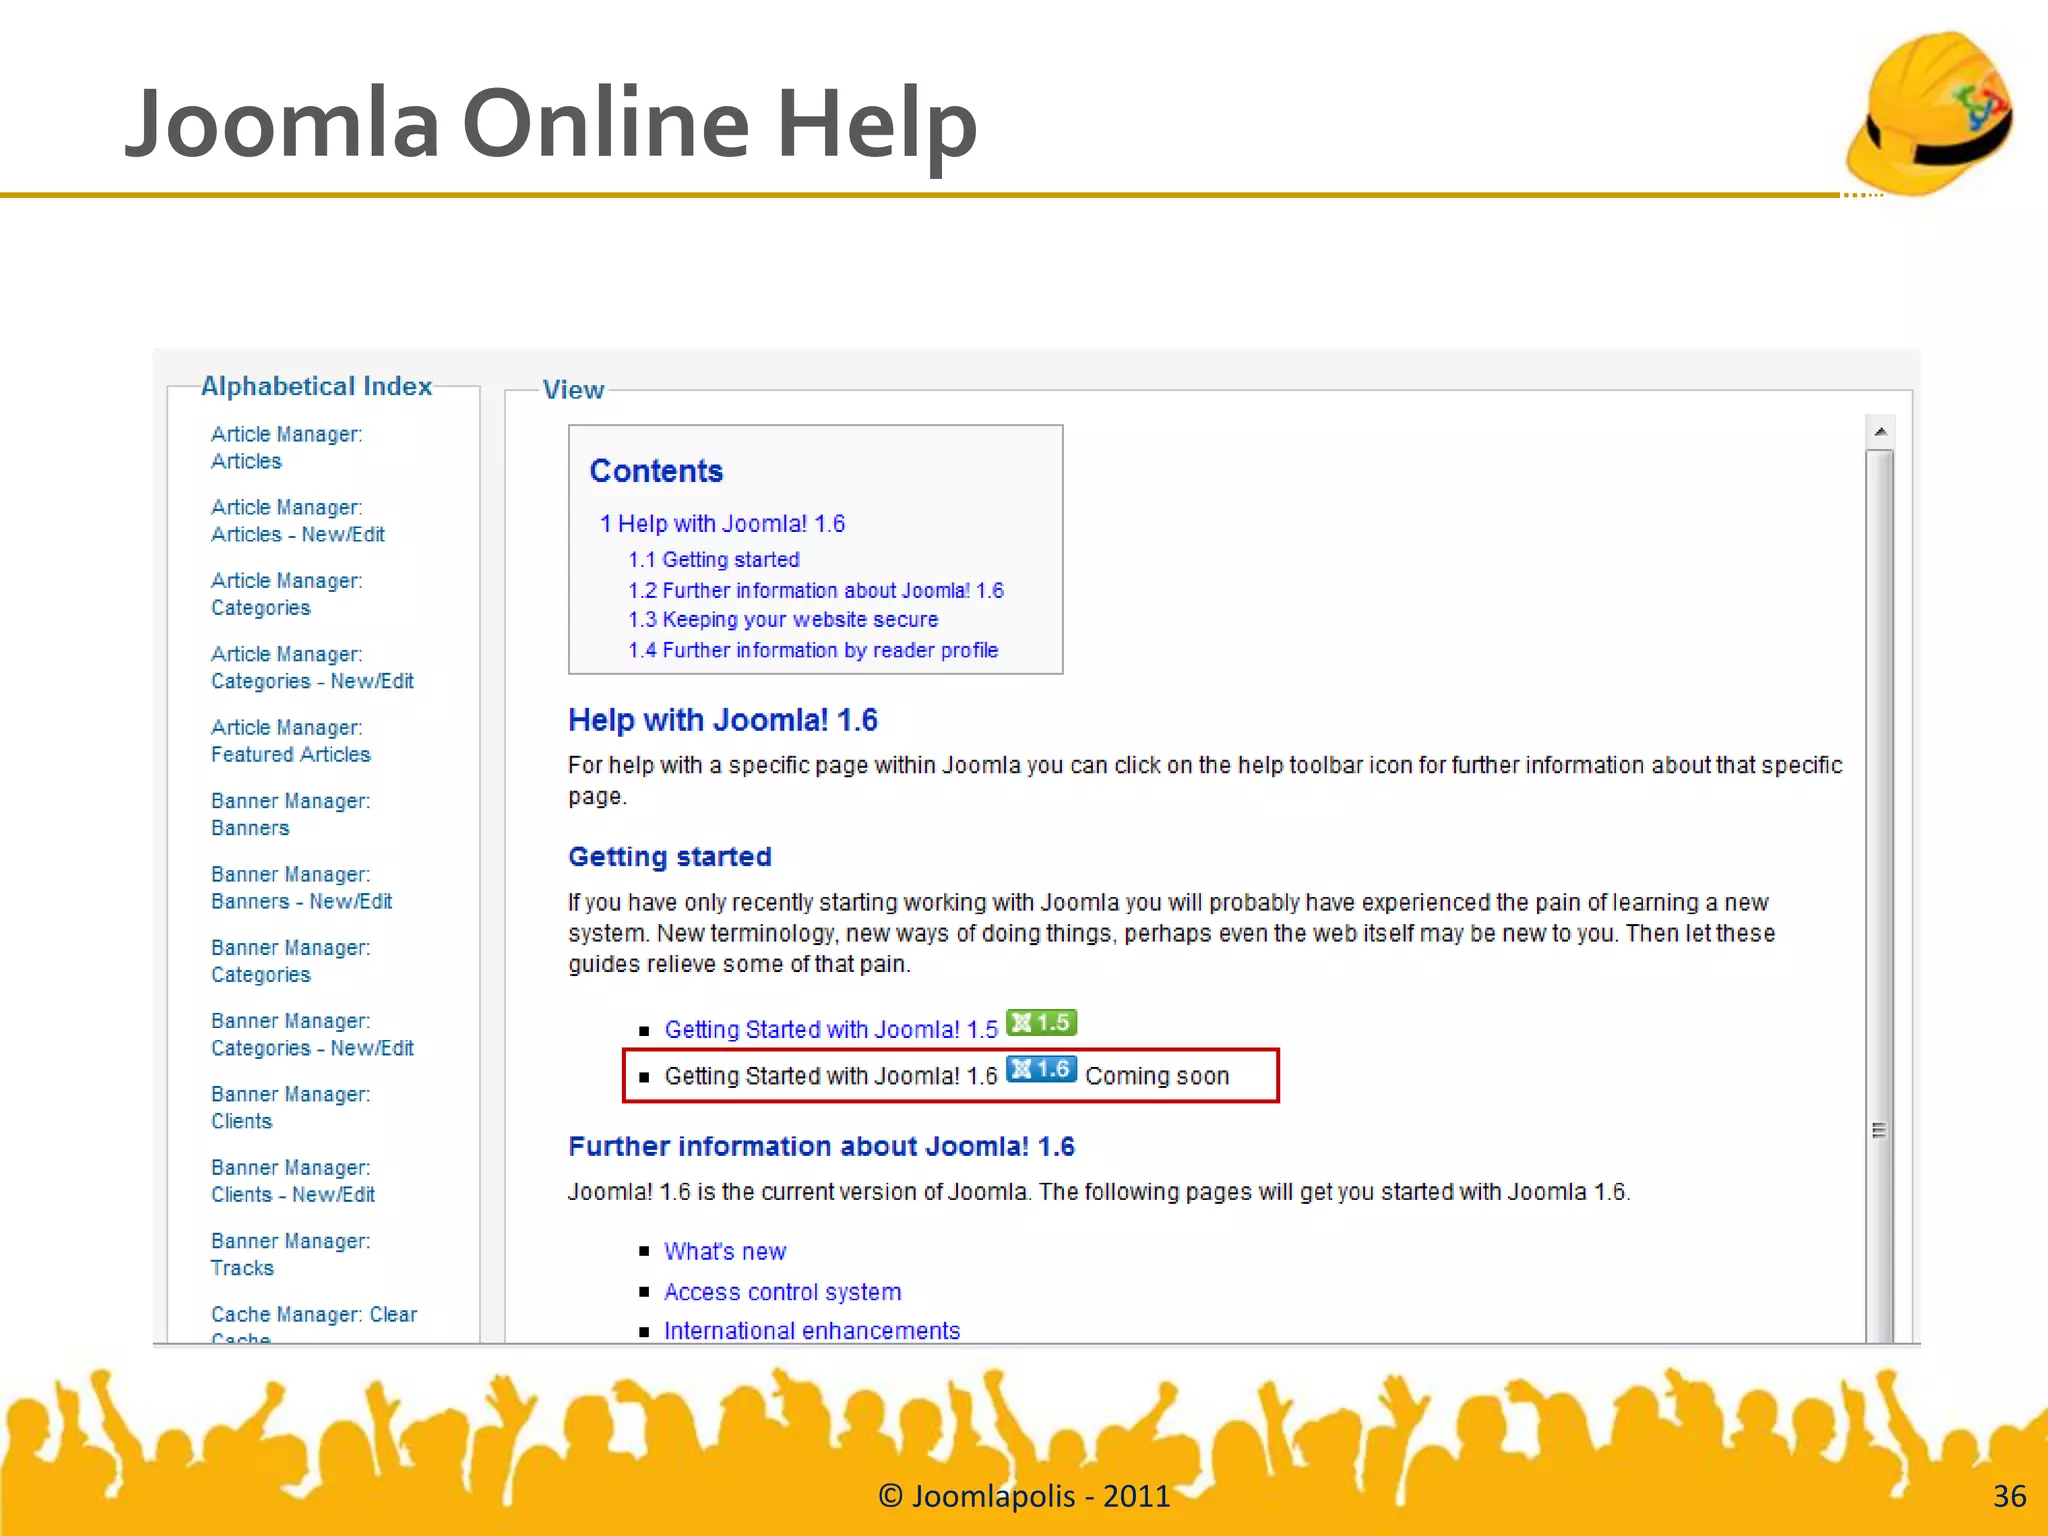Screen dimensions: 2048x1536
Task: Open Banner Manager: Banners help topic
Action: (x=290, y=815)
